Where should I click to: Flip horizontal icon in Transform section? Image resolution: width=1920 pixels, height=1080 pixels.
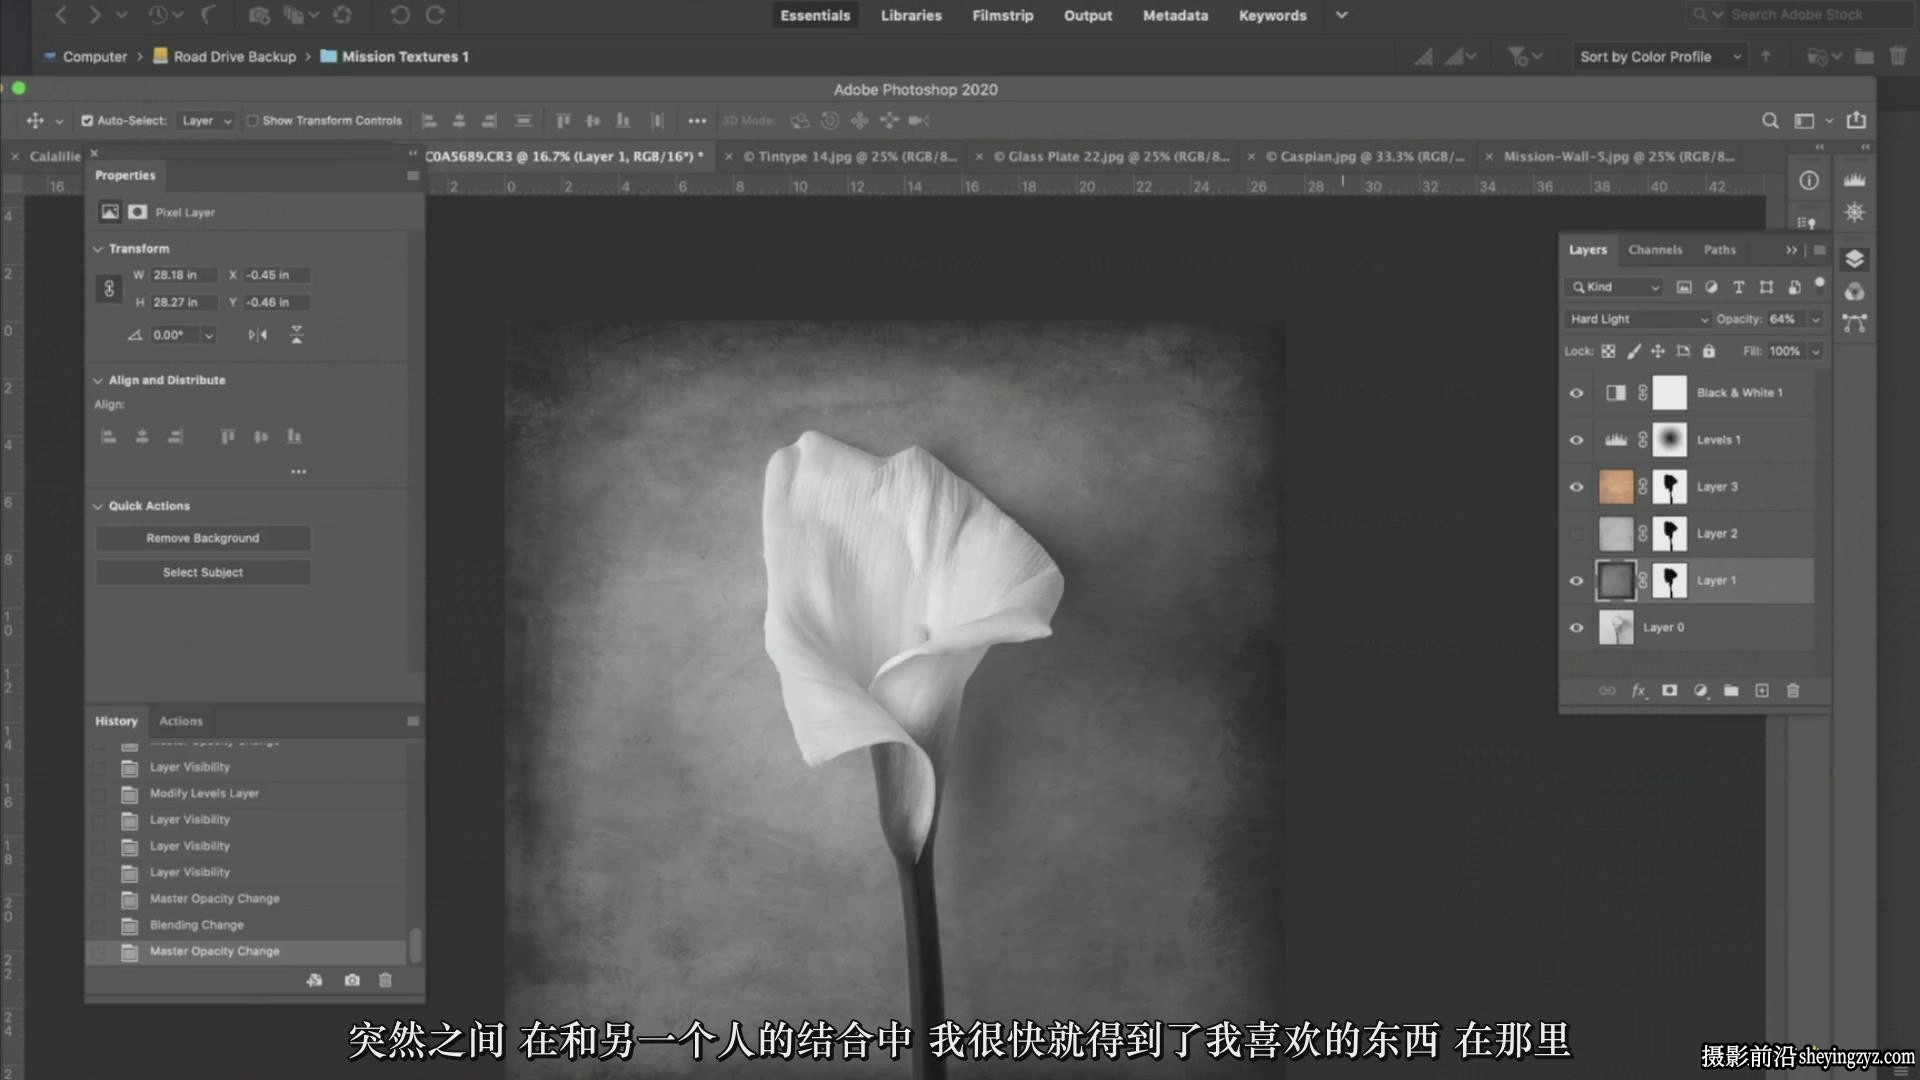click(x=258, y=335)
